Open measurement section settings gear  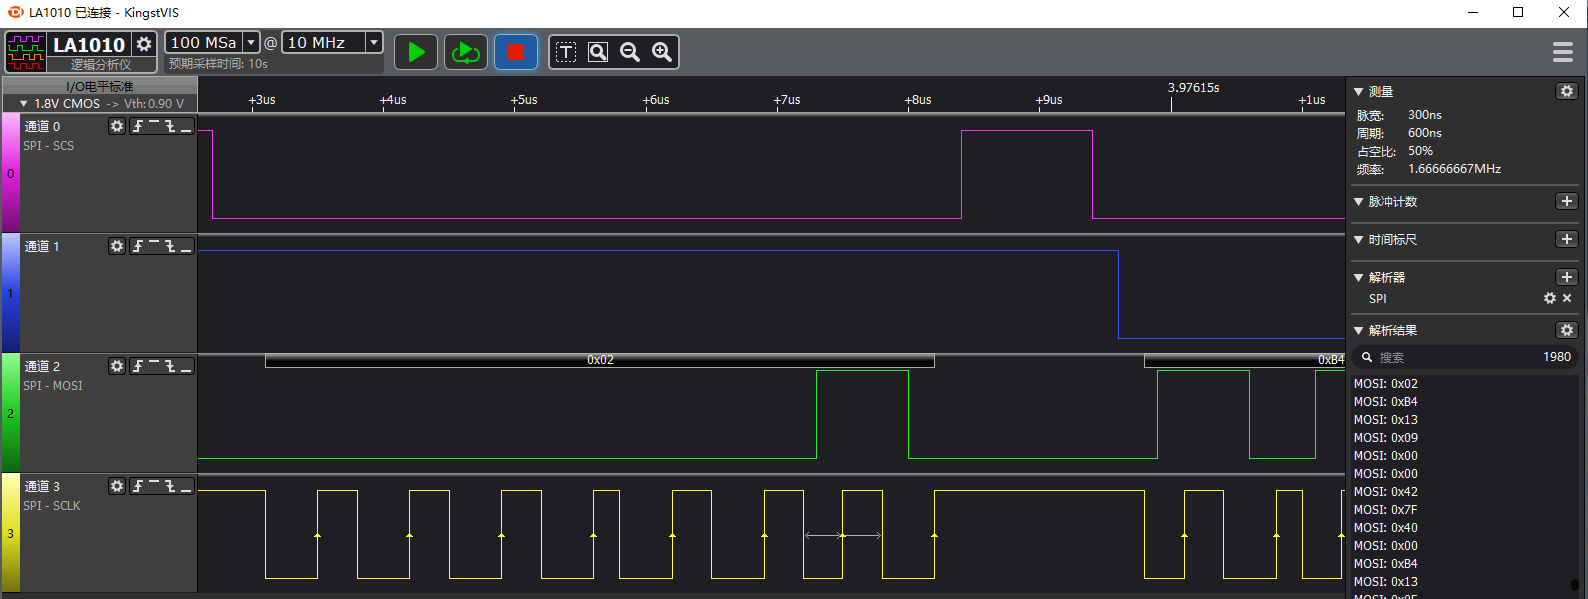coord(1567,91)
